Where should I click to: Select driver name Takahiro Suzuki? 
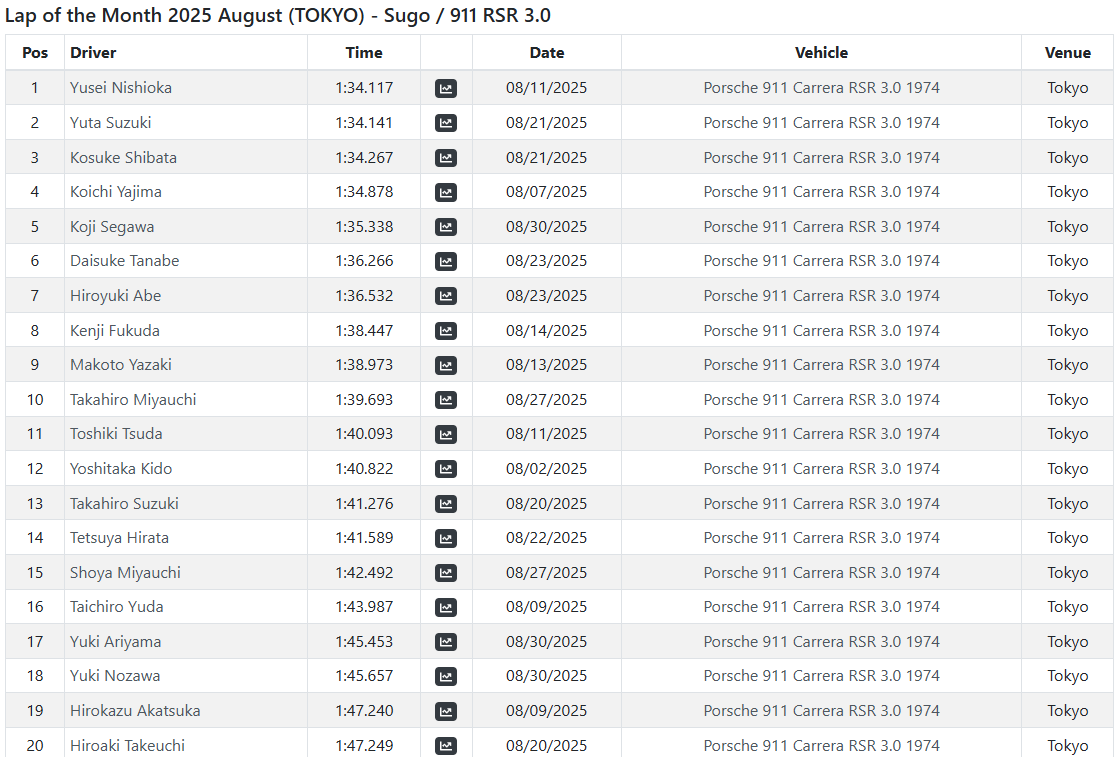(x=124, y=503)
